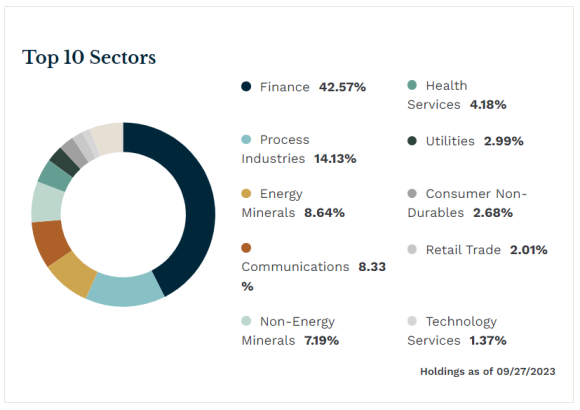580x410 pixels.
Task: Click the Consumer Non-Durables legend dot
Action: 412,194
